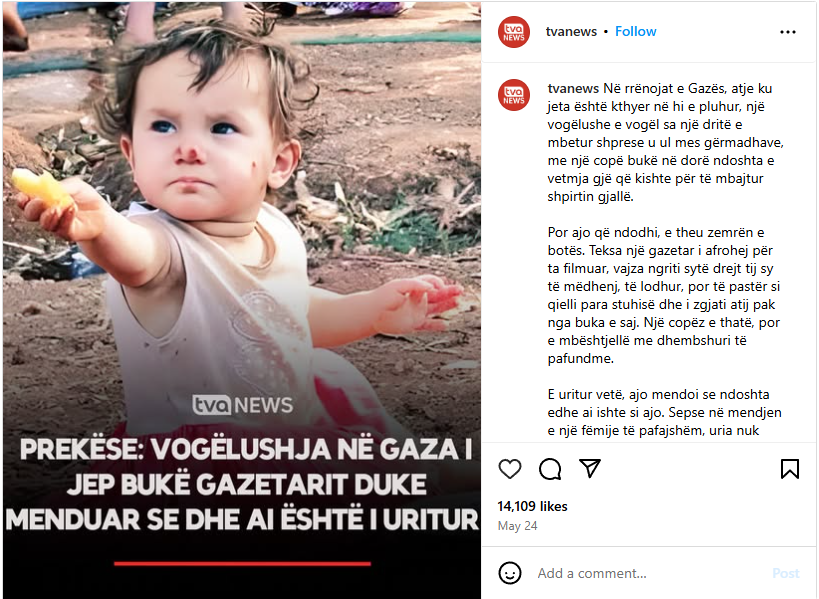Open comments via the speech bubble icon
The image size is (819, 599).
click(550, 468)
